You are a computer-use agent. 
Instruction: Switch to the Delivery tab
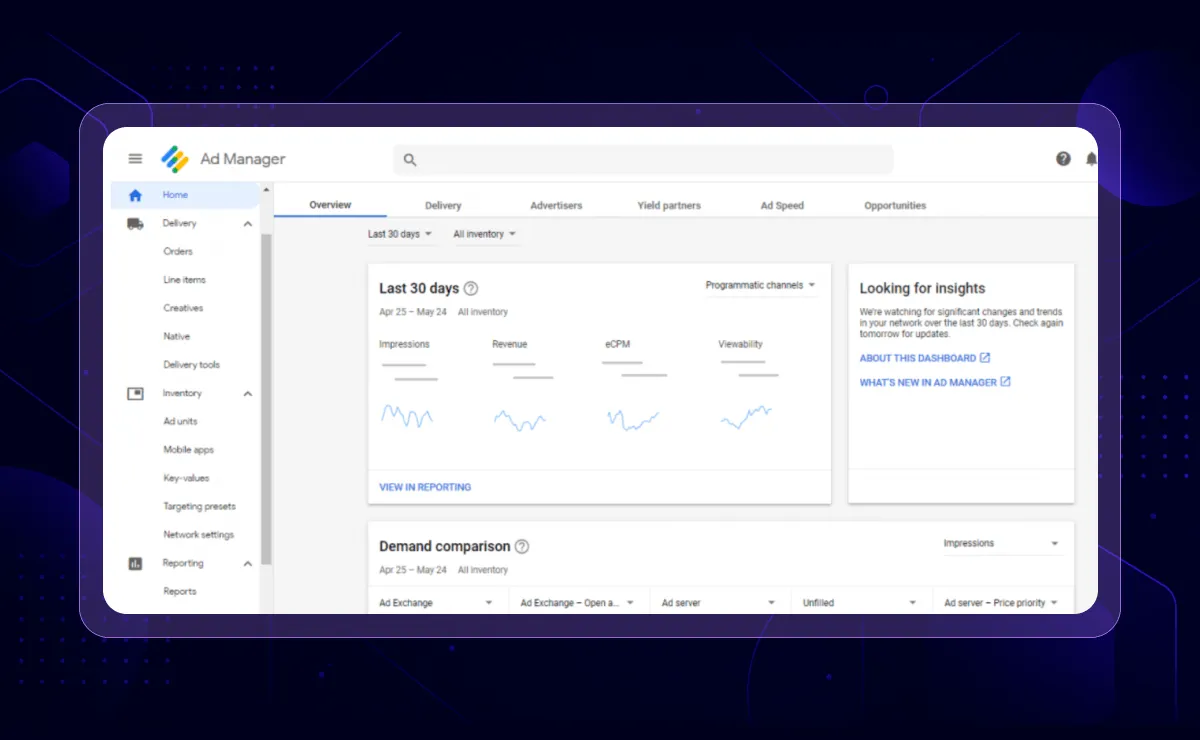443,206
